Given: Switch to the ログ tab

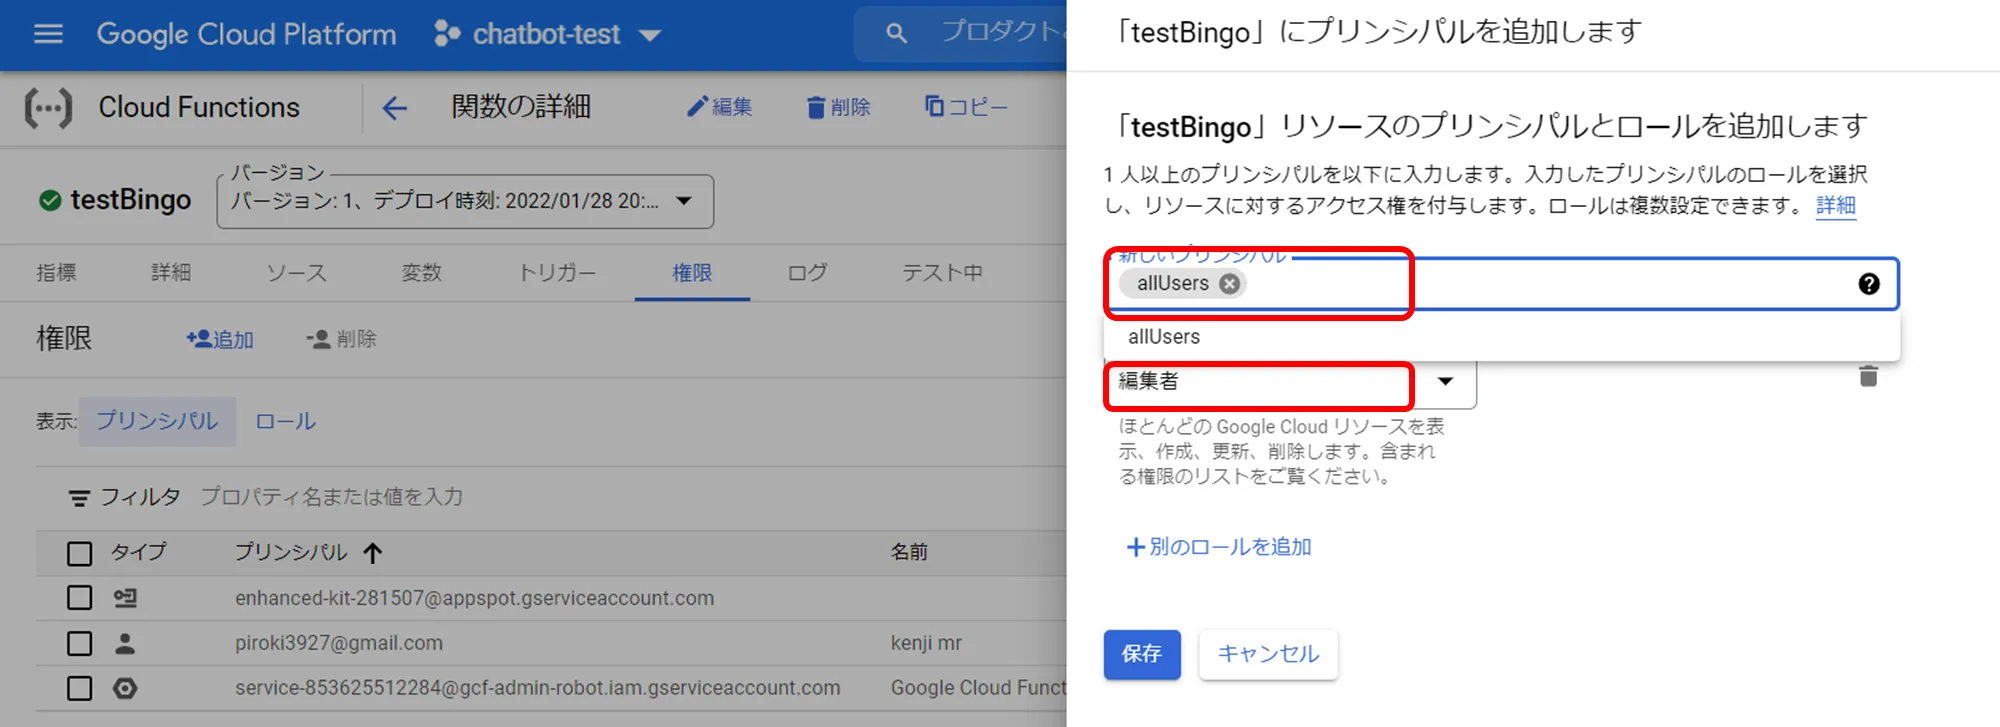Looking at the screenshot, I should 807,272.
